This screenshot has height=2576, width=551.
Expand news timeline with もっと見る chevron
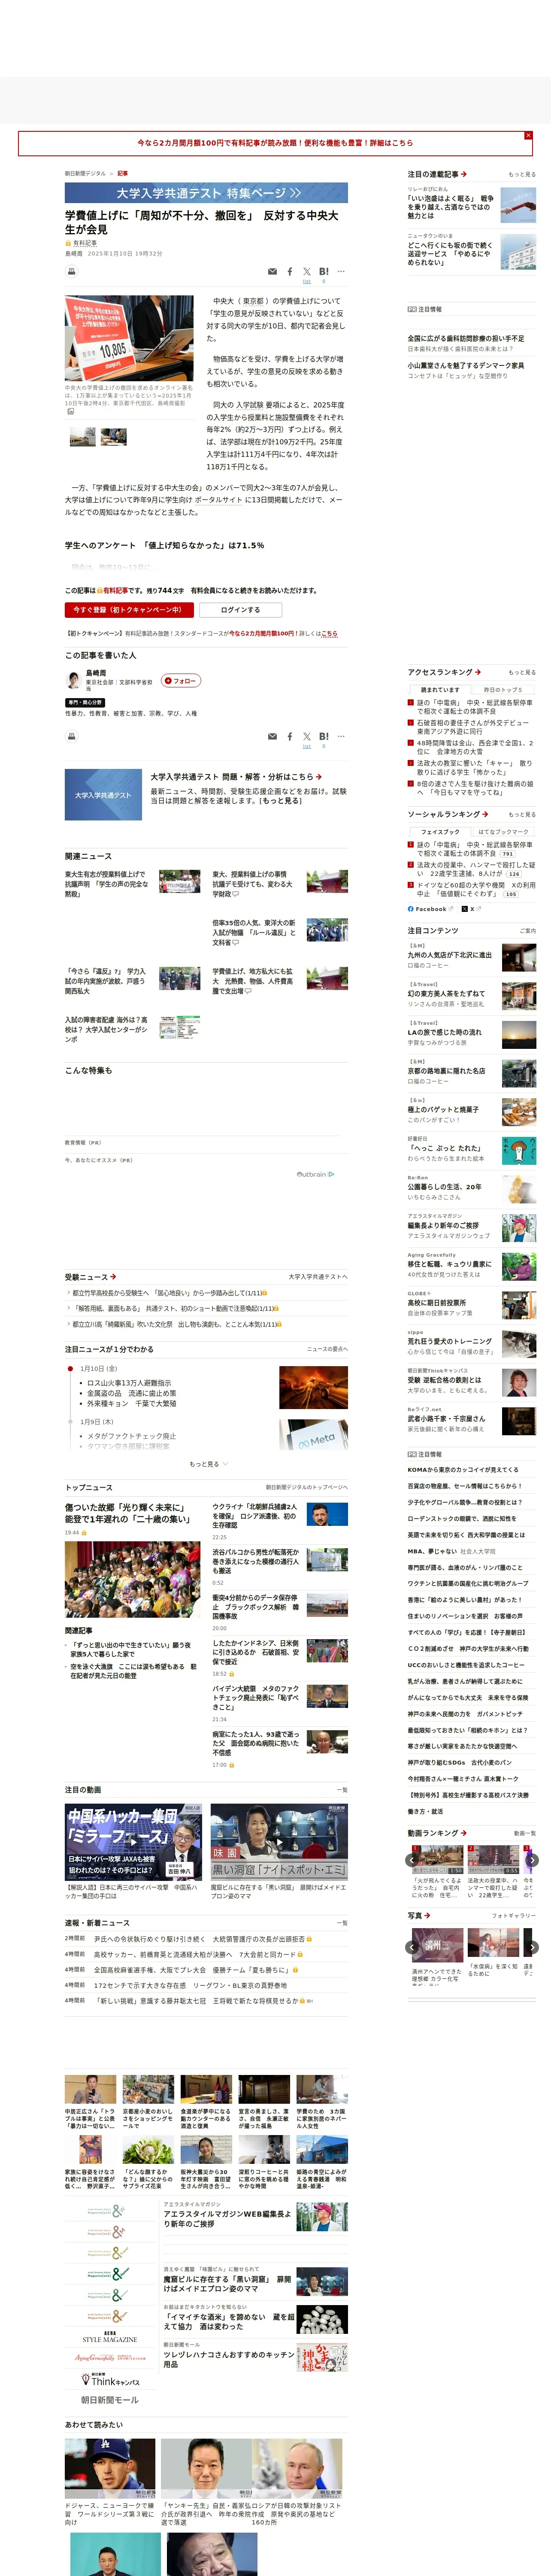(x=208, y=1464)
